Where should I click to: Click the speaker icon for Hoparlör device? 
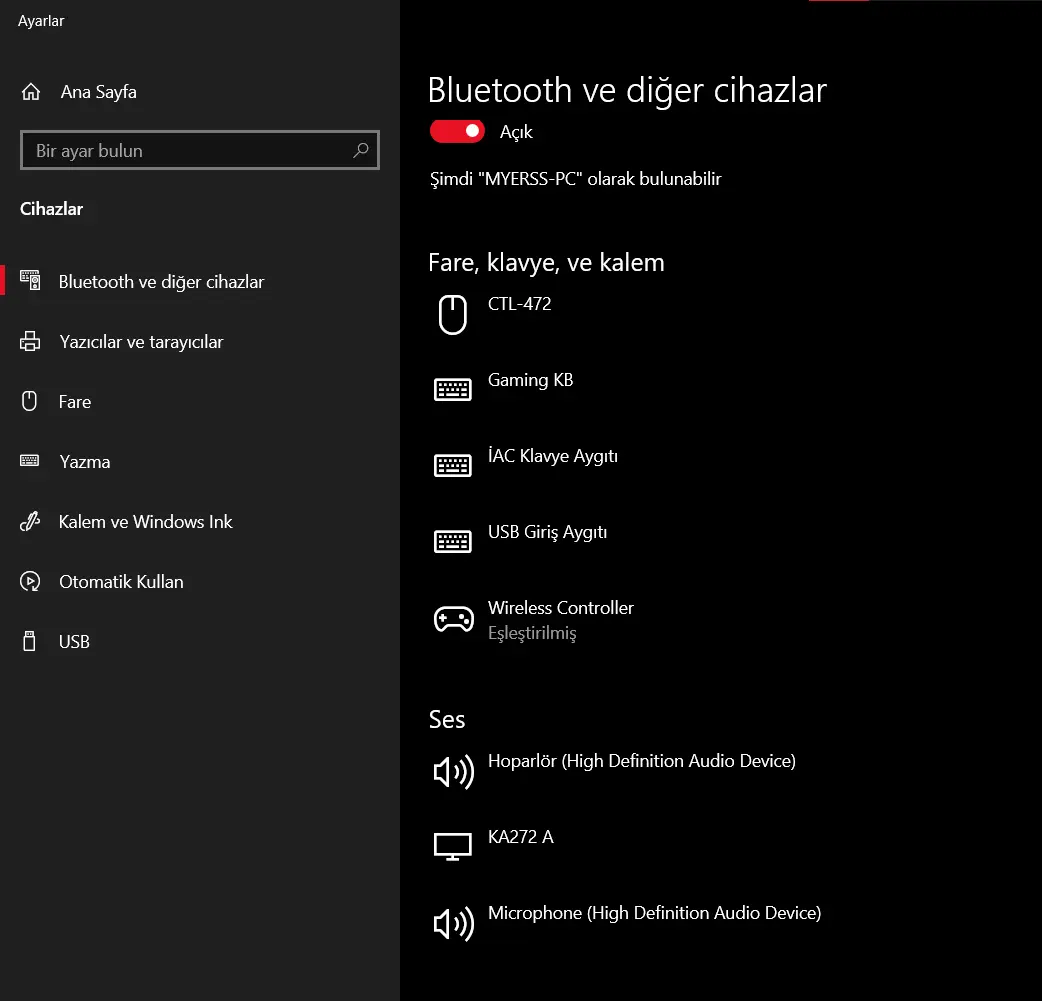click(453, 772)
